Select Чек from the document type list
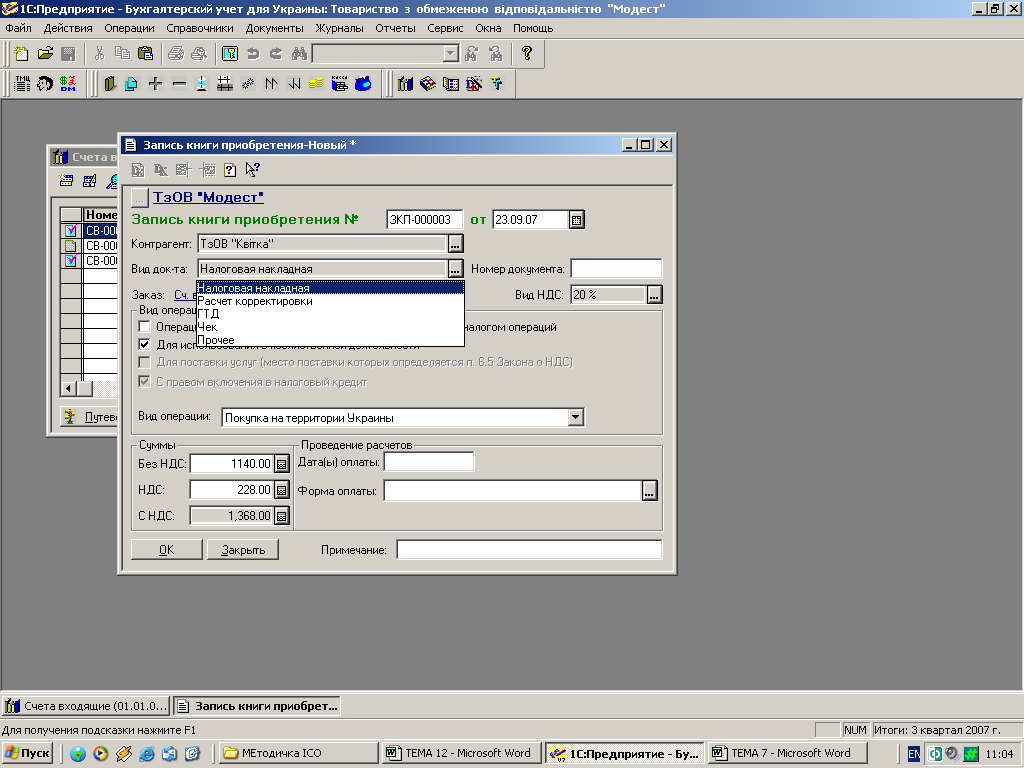The width and height of the screenshot is (1024, 768). coord(330,327)
